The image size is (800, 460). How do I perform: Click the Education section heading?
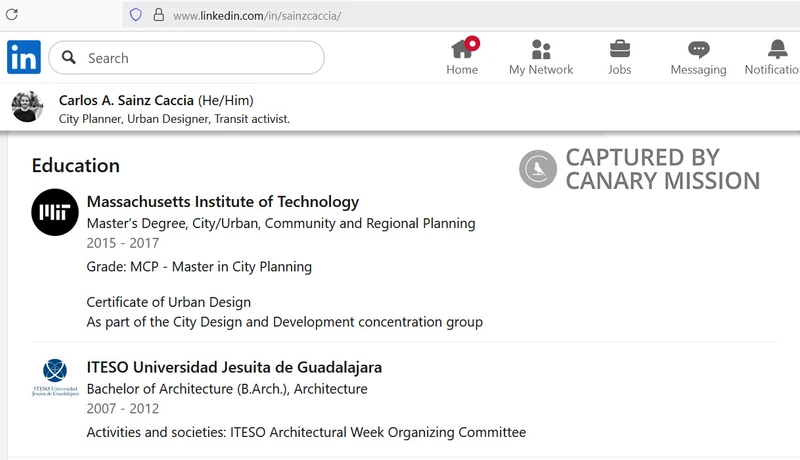click(76, 166)
